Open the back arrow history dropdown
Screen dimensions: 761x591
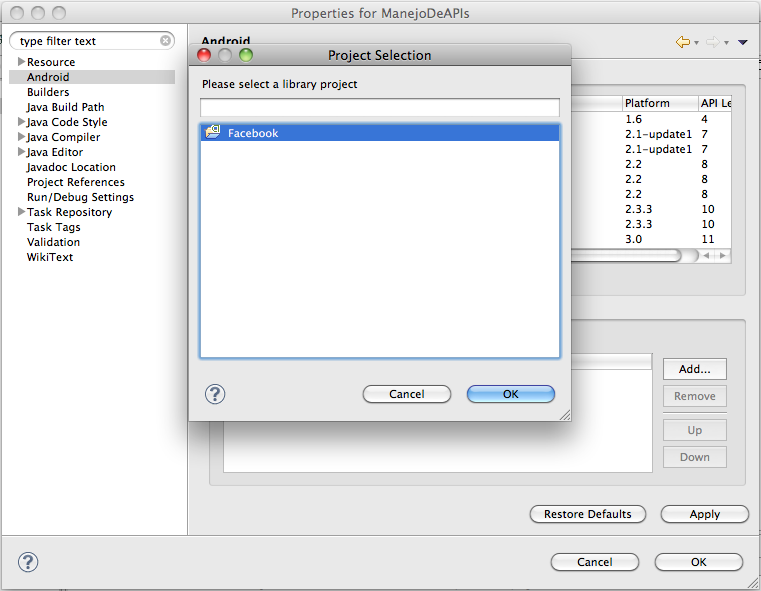point(696,43)
